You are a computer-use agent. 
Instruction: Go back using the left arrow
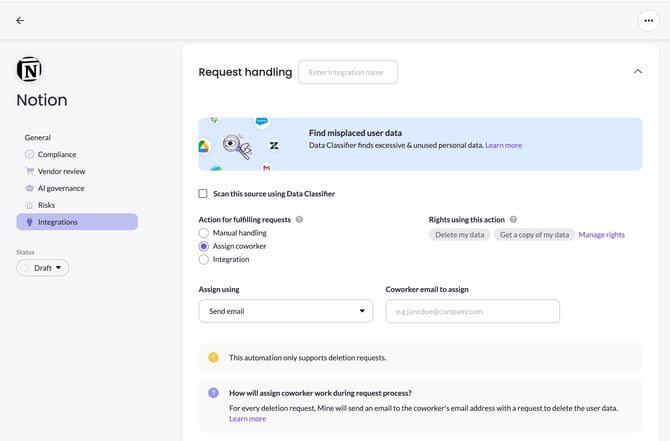20,21
